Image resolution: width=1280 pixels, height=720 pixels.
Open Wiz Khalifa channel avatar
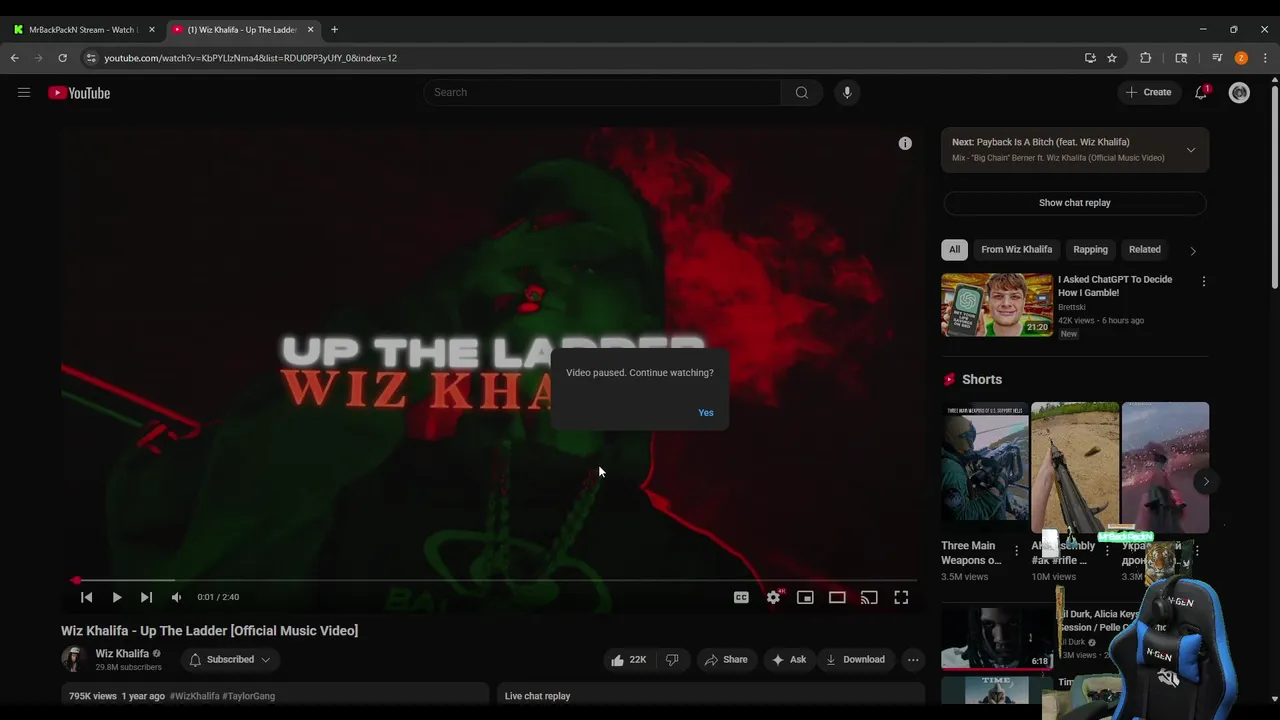coord(73,659)
